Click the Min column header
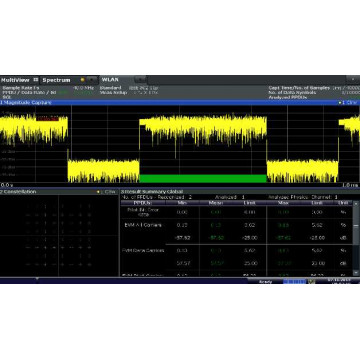Image resolution: width=360 pixels, height=360 pixels. click(182, 203)
